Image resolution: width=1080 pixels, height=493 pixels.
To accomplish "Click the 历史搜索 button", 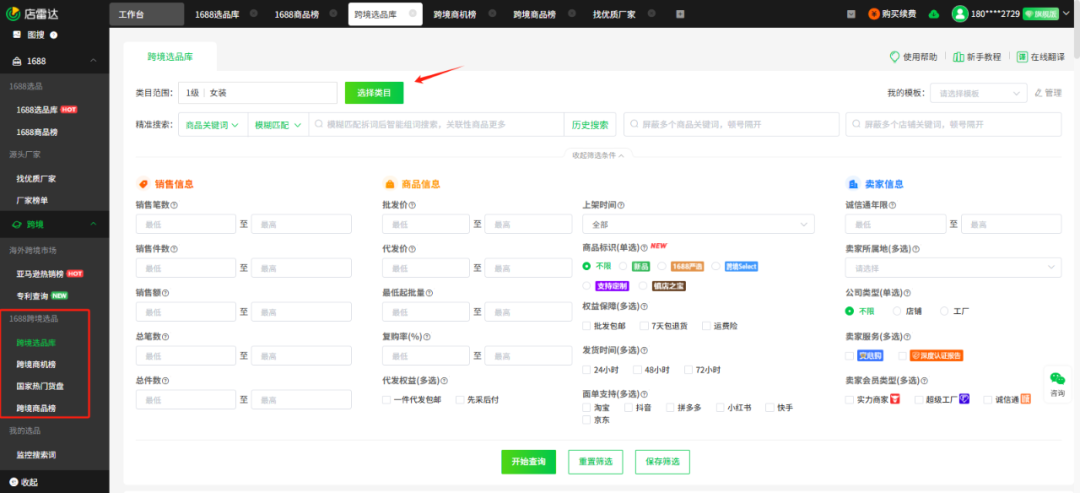I will coord(590,125).
